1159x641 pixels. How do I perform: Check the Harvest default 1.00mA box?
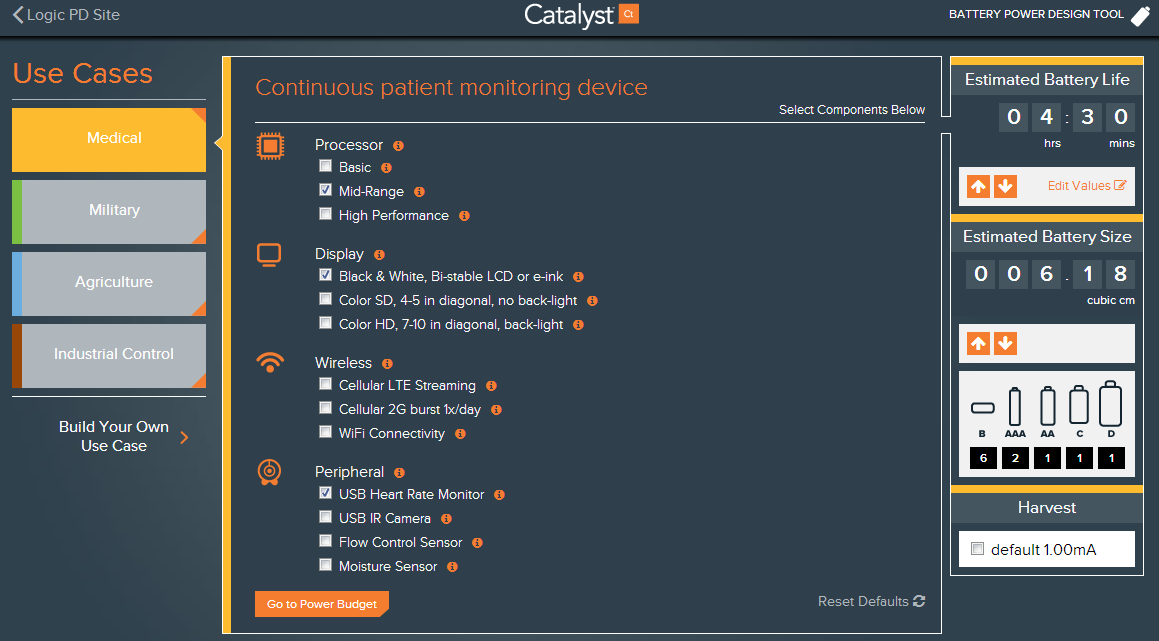point(977,549)
